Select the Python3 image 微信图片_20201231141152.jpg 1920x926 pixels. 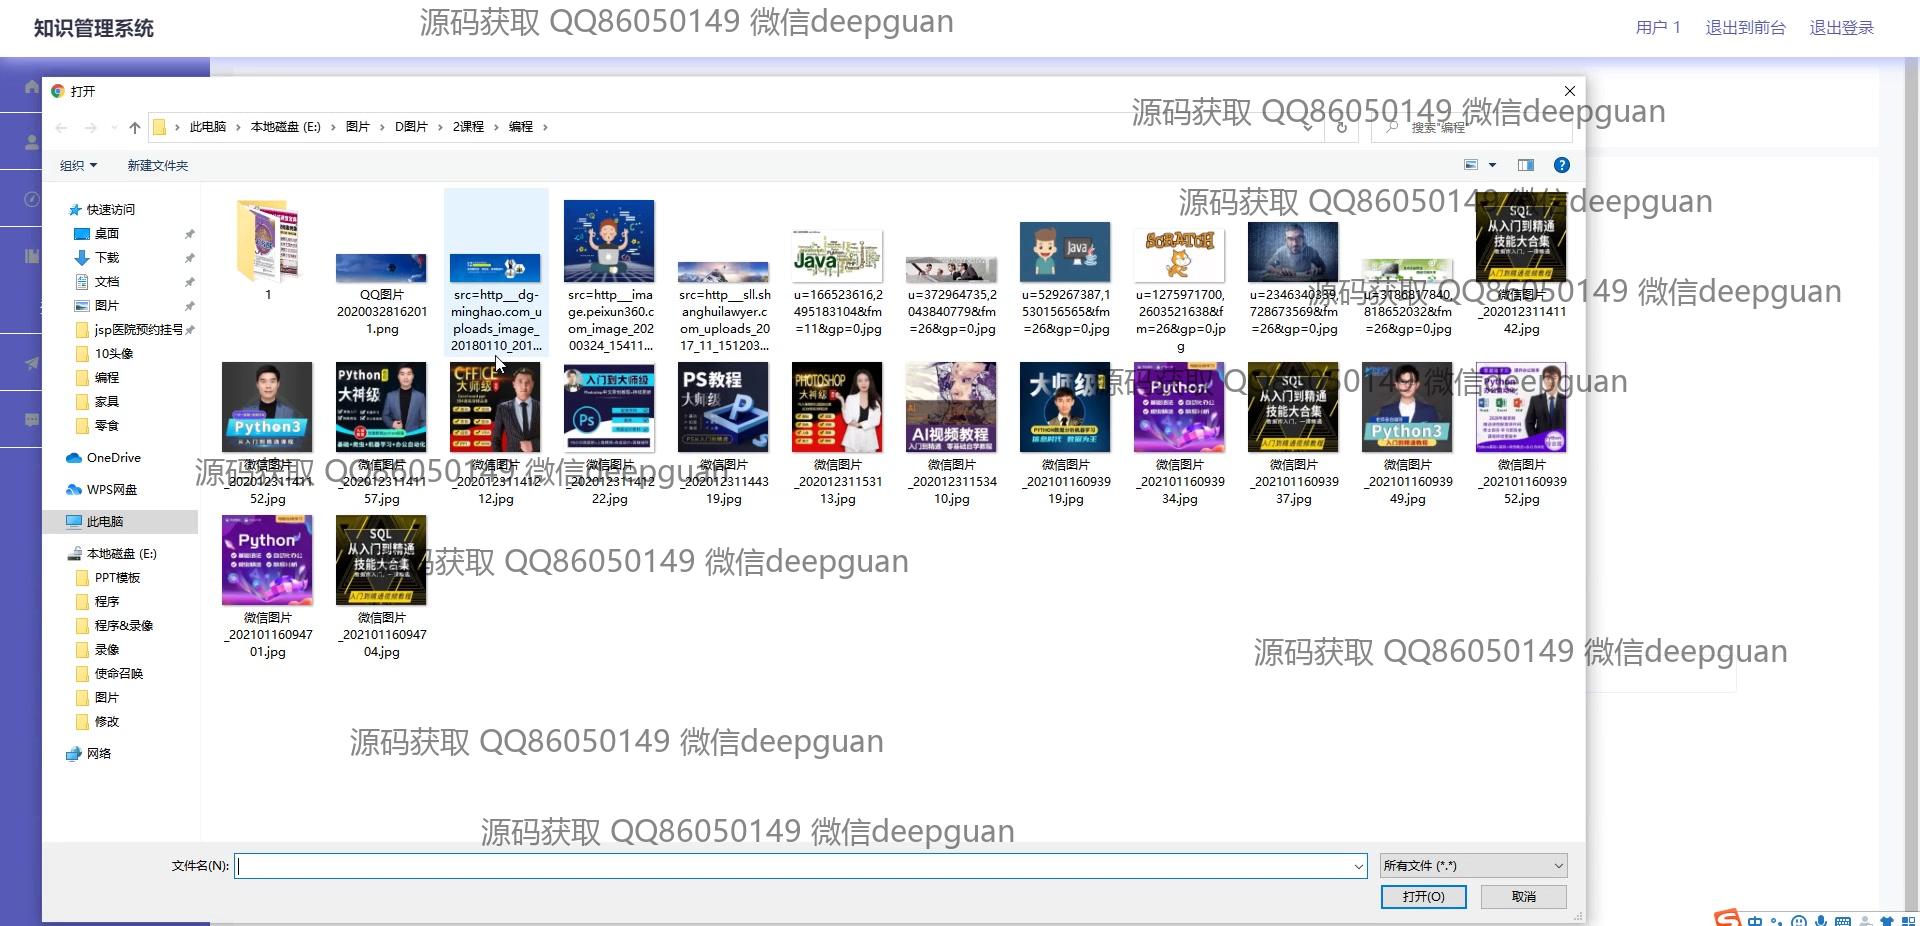(x=267, y=434)
